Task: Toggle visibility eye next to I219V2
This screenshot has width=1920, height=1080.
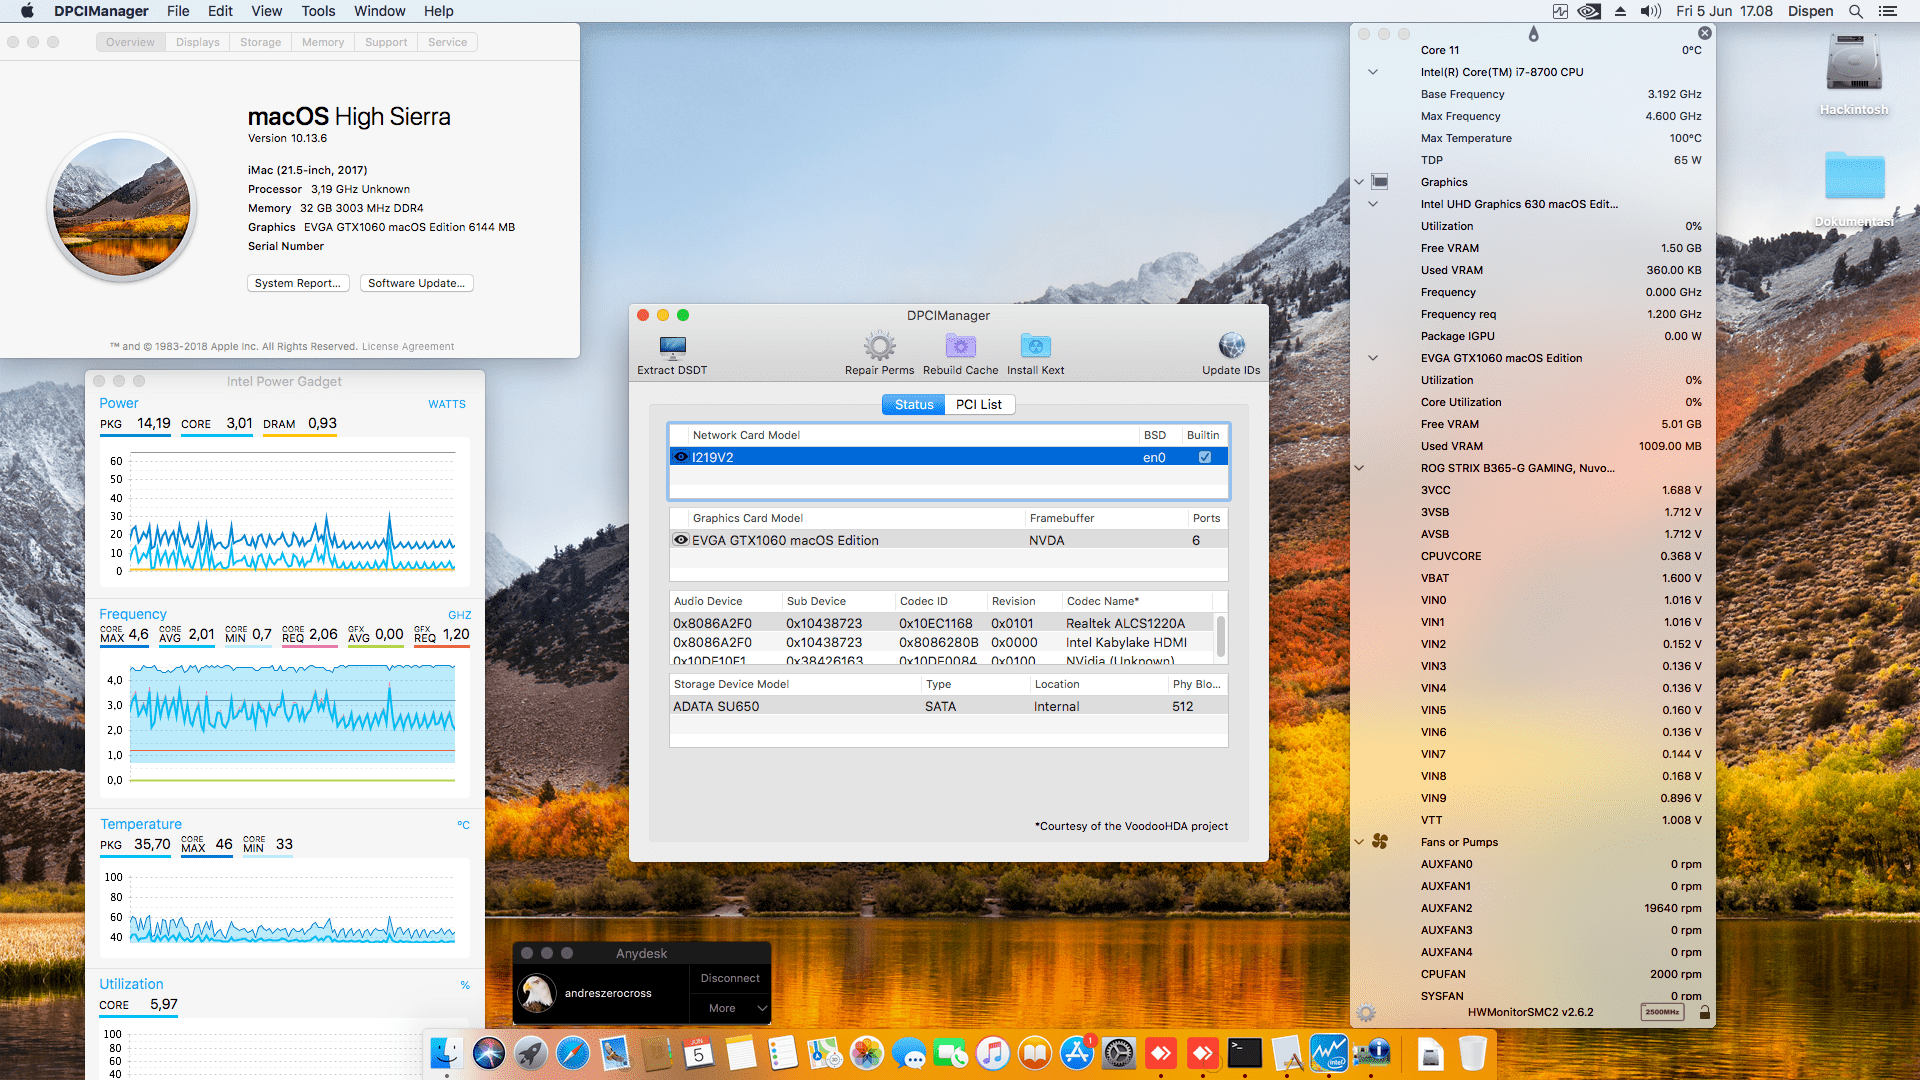Action: [679, 456]
